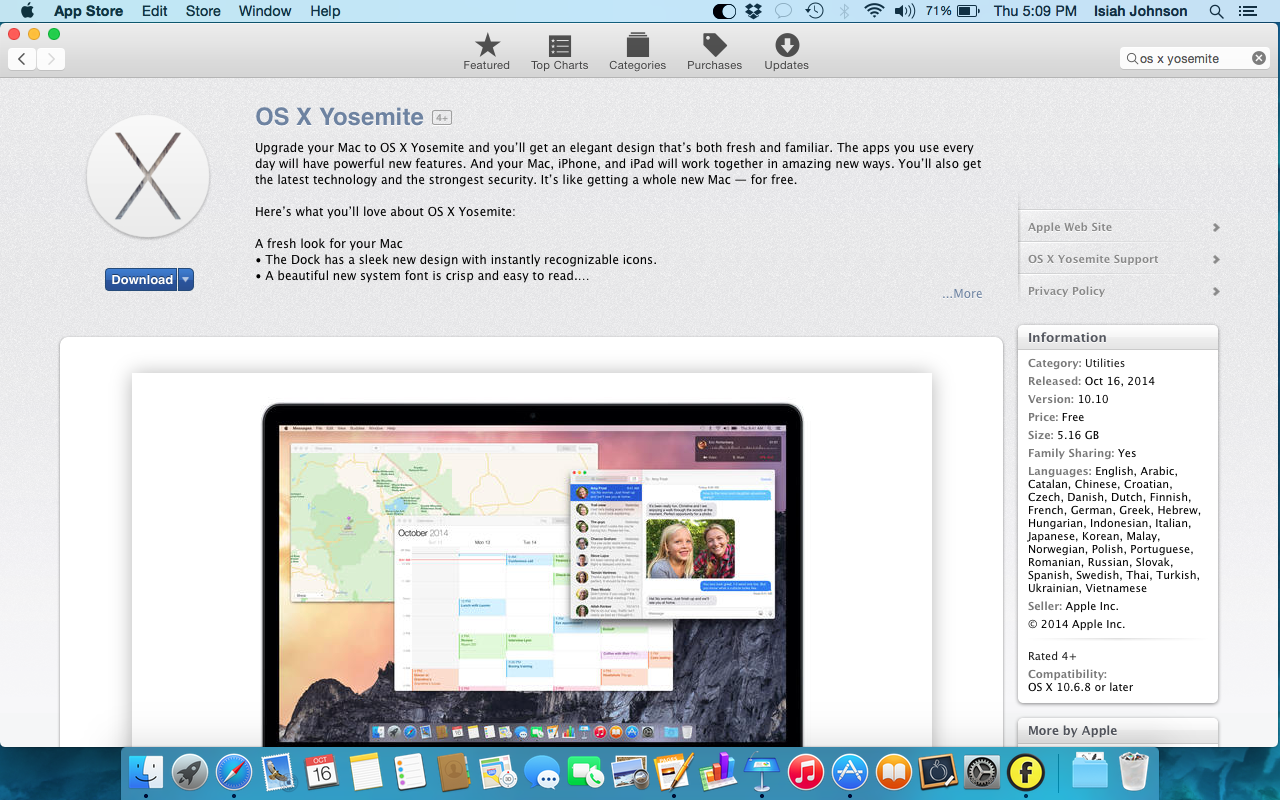
Task: Open the Wi-Fi status menu
Action: point(874,11)
